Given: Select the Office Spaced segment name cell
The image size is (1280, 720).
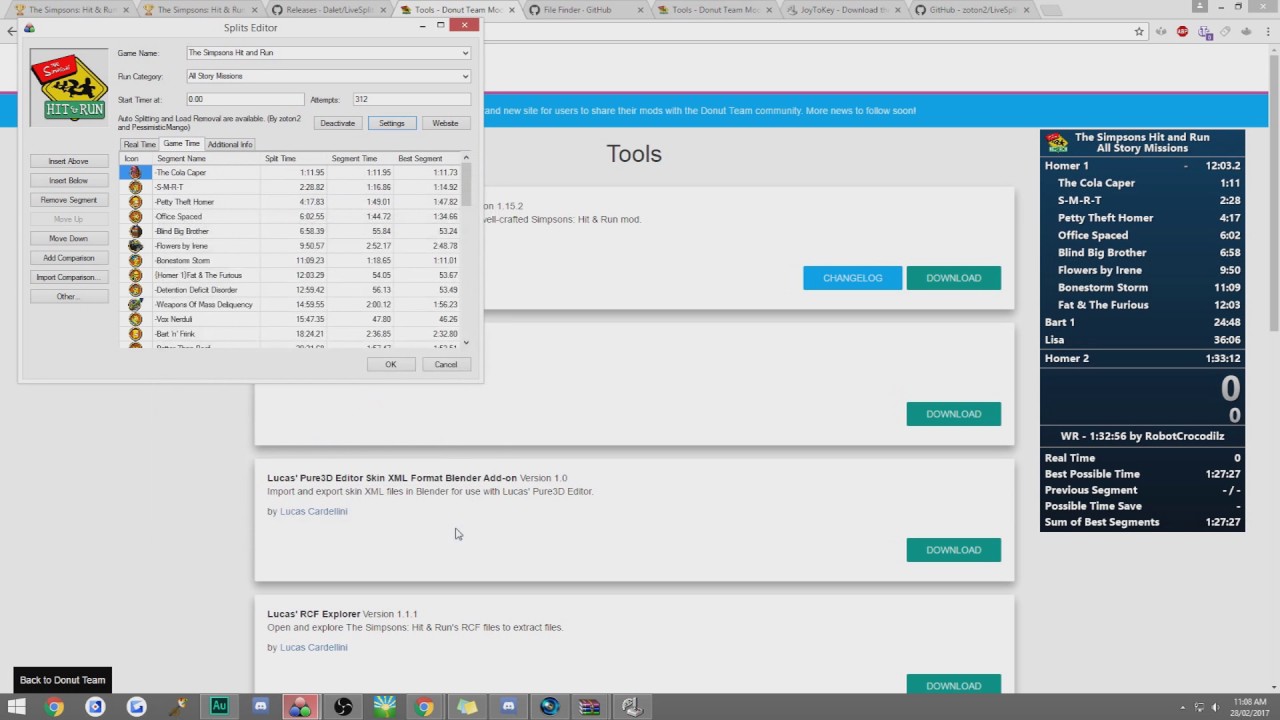Looking at the screenshot, I should point(207,216).
